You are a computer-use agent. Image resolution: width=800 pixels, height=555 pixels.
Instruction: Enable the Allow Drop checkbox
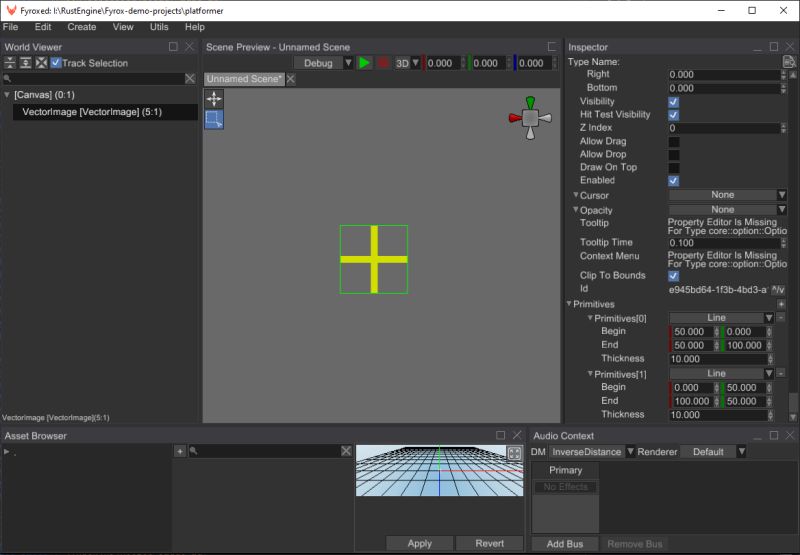(673, 155)
